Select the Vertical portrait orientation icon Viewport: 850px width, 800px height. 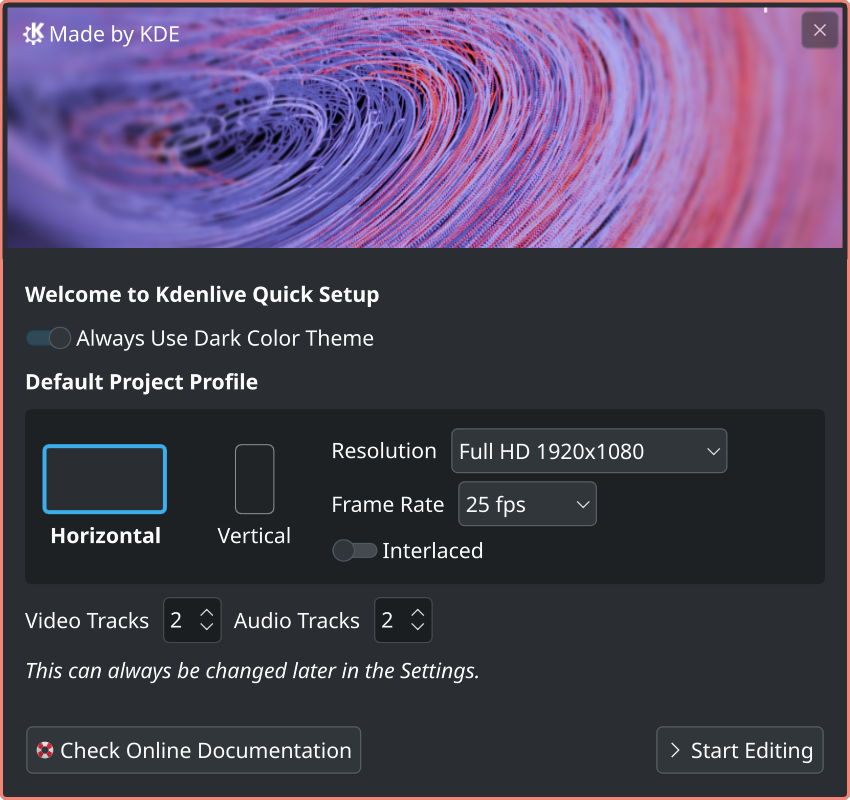point(254,479)
